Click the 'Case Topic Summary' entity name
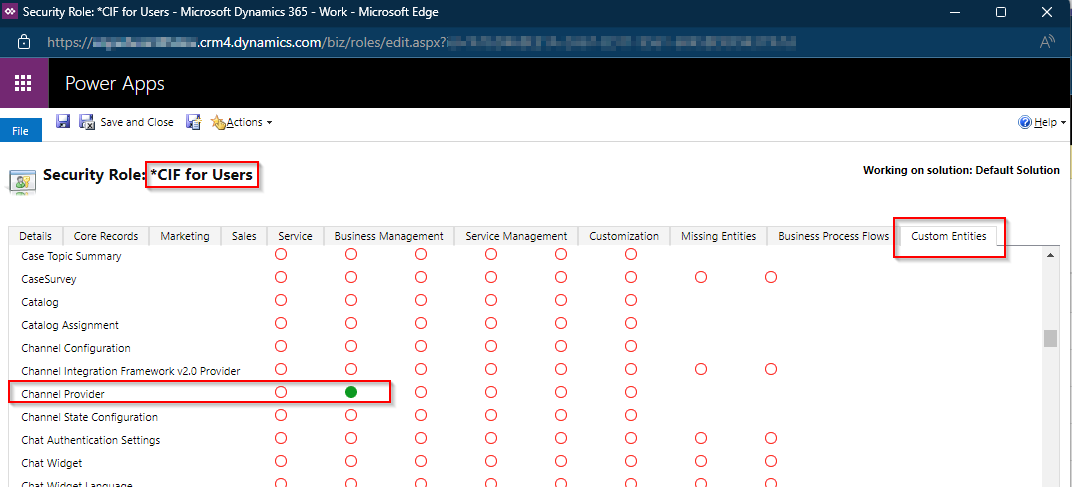1072x487 pixels. click(71, 256)
